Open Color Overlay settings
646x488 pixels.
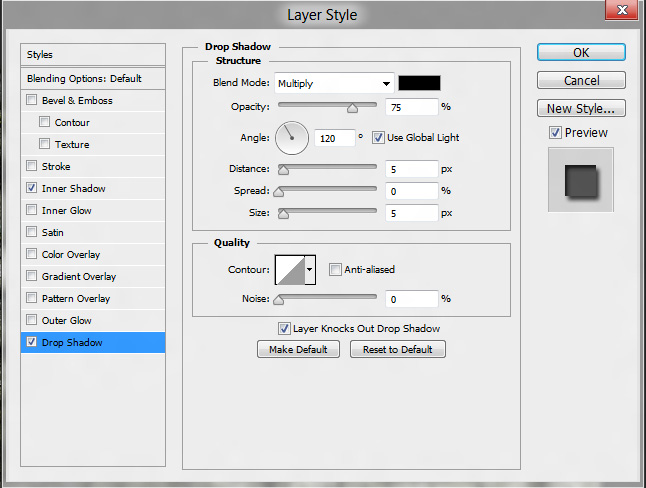tap(93, 254)
